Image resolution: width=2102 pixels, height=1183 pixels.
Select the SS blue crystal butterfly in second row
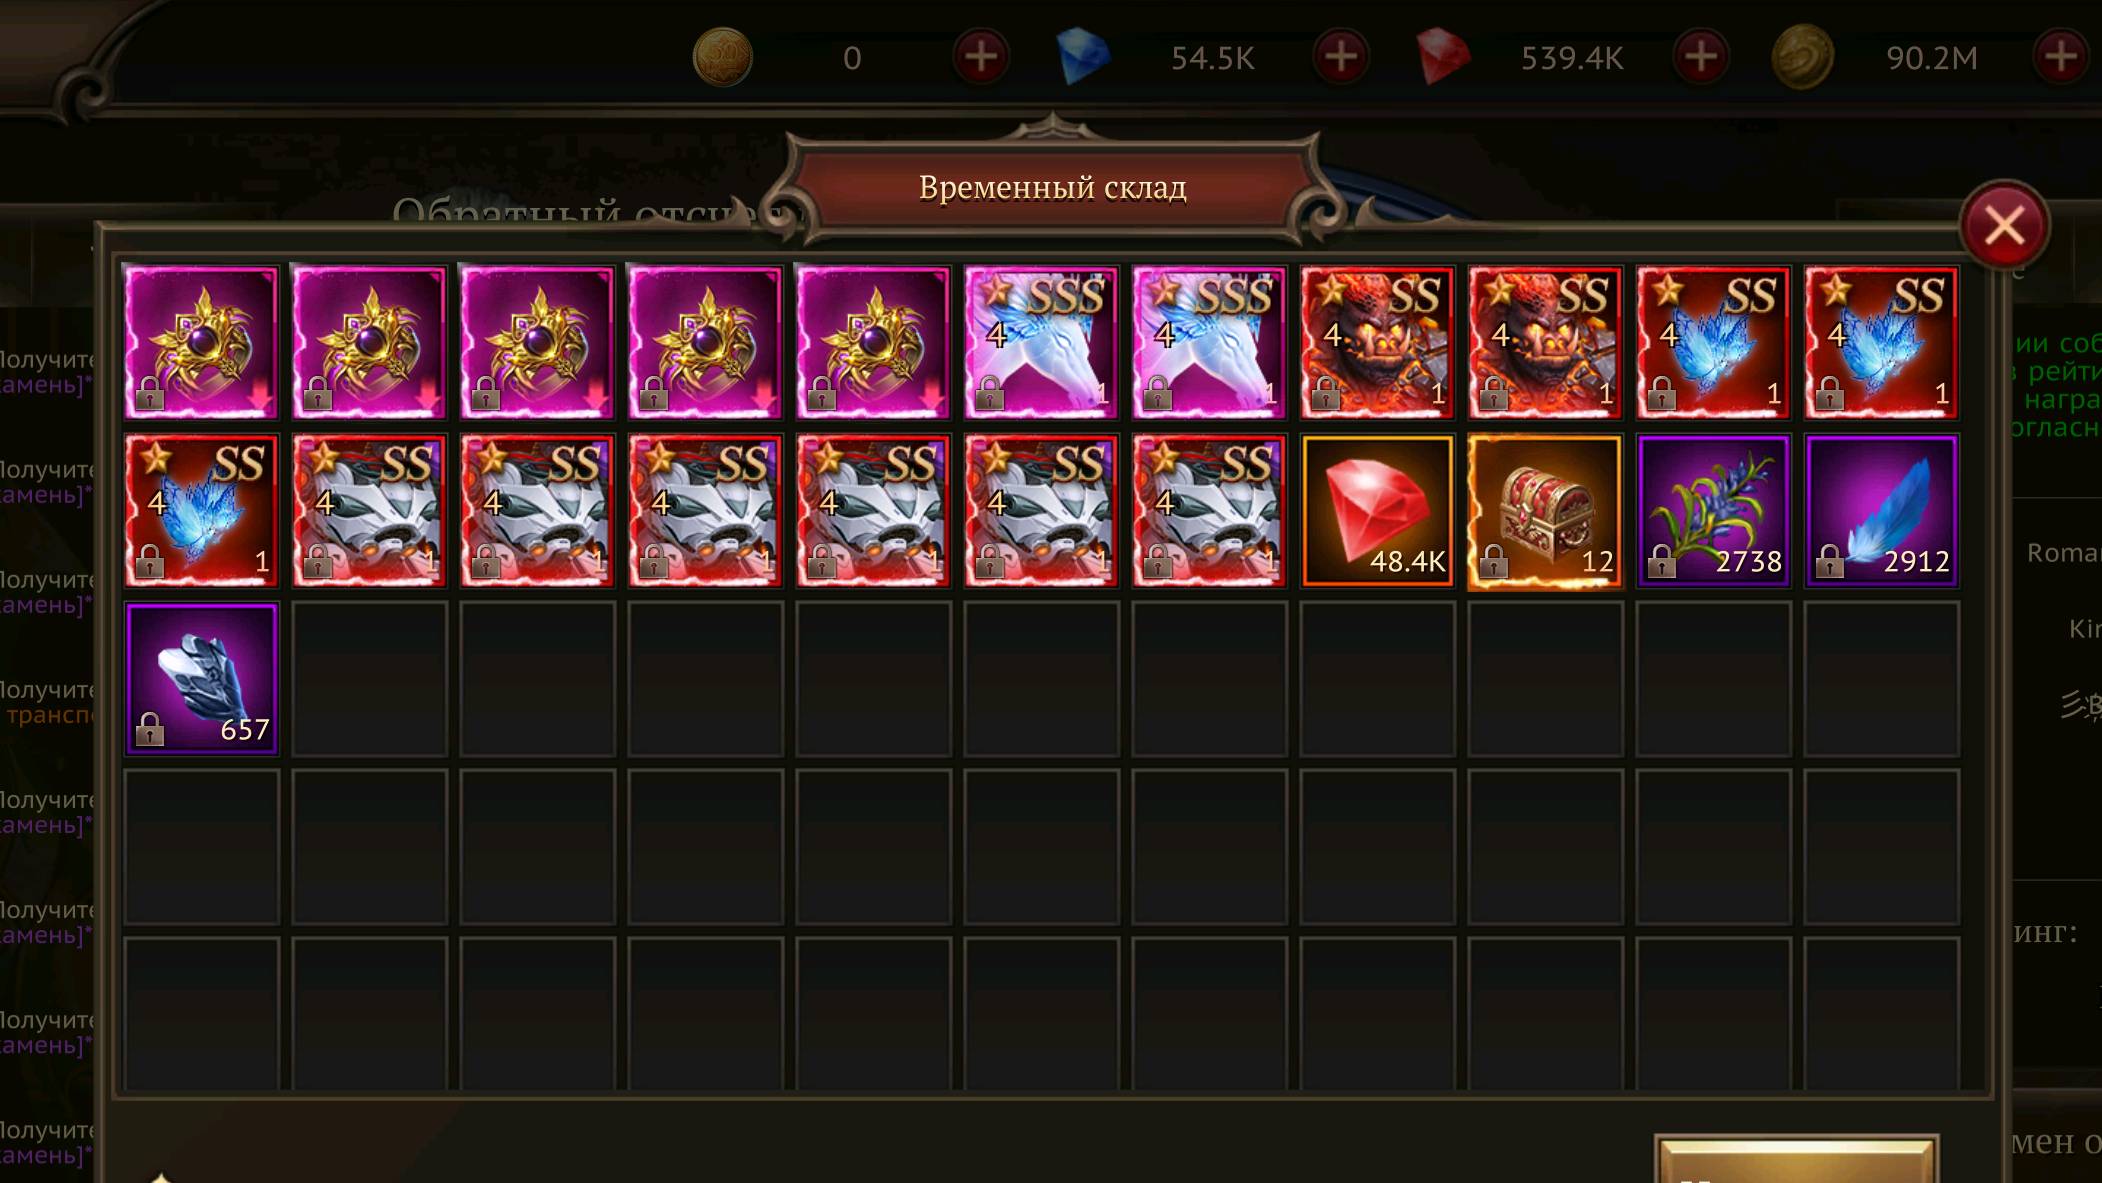click(x=201, y=511)
